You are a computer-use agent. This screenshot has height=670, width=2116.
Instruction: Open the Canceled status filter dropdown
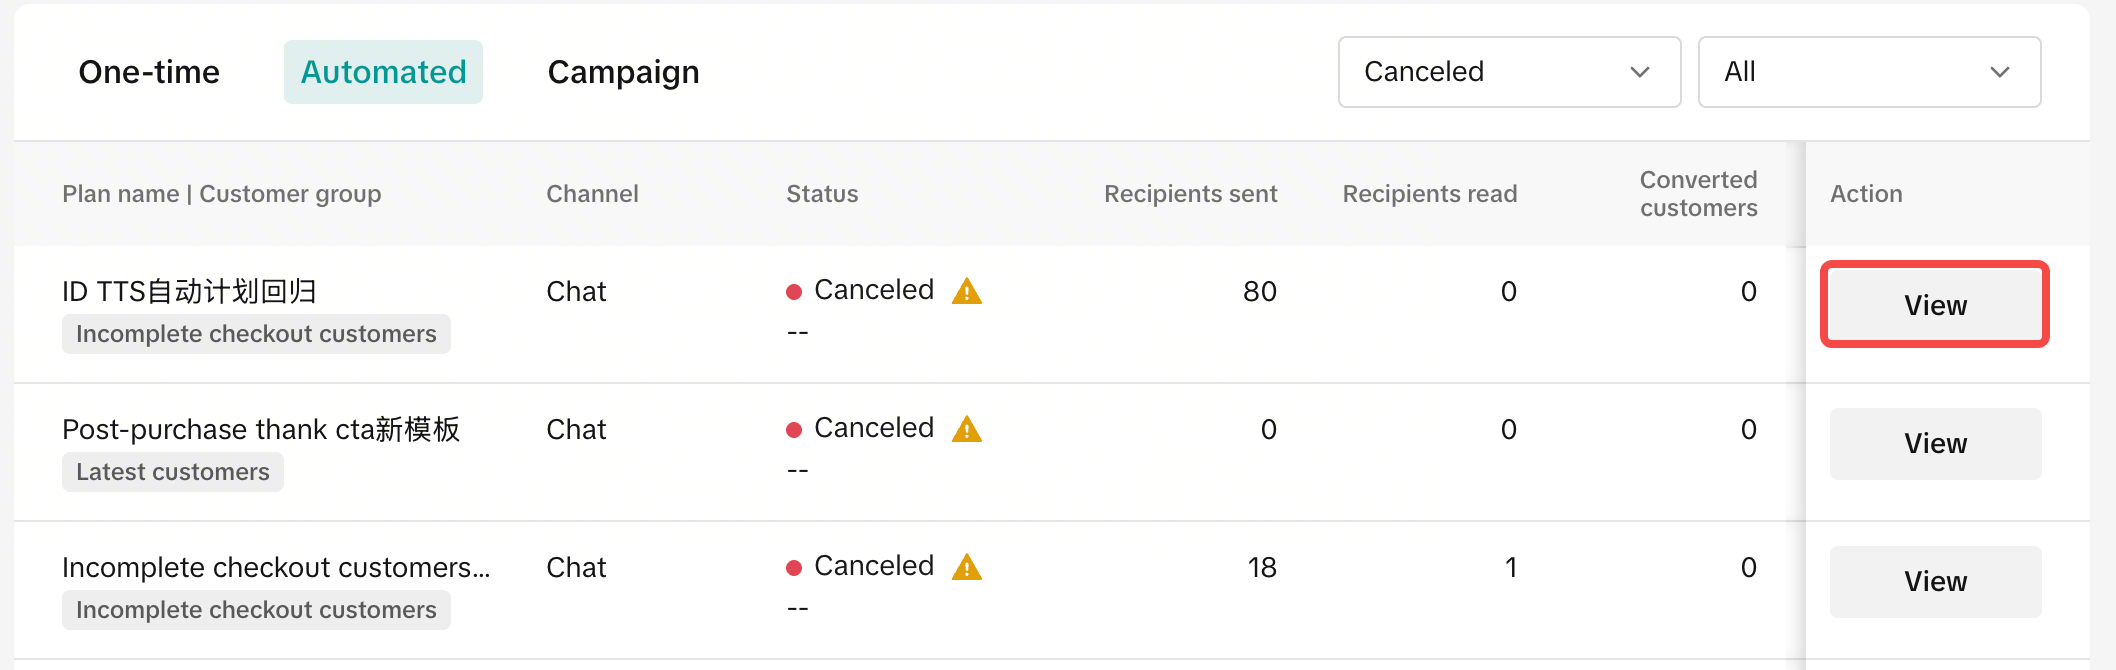pos(1509,72)
